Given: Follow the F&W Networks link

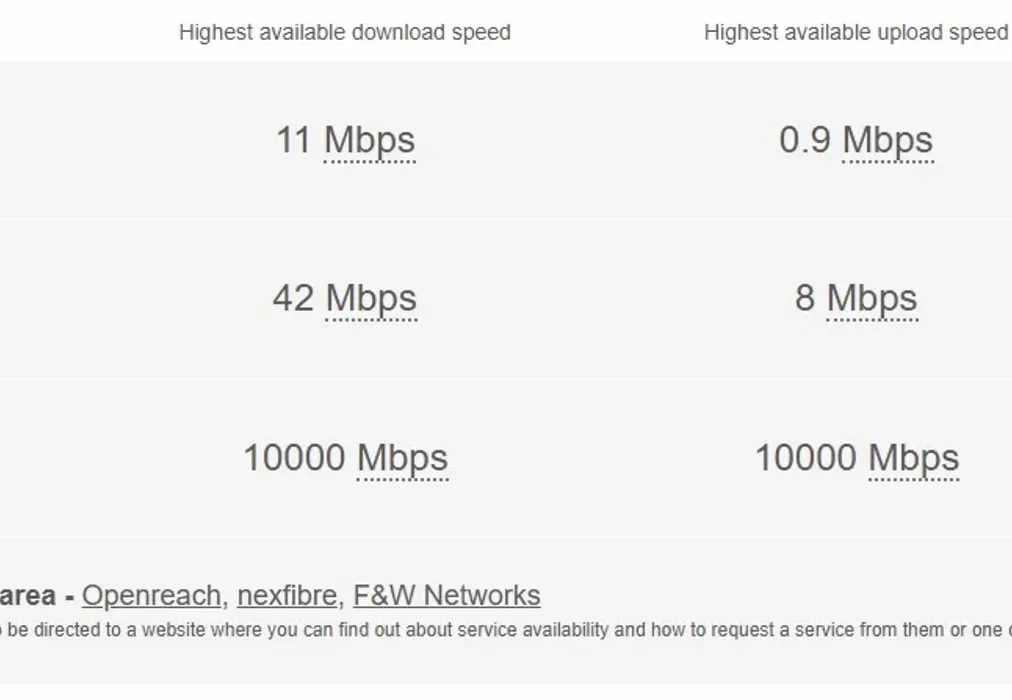Looking at the screenshot, I should [x=446, y=596].
